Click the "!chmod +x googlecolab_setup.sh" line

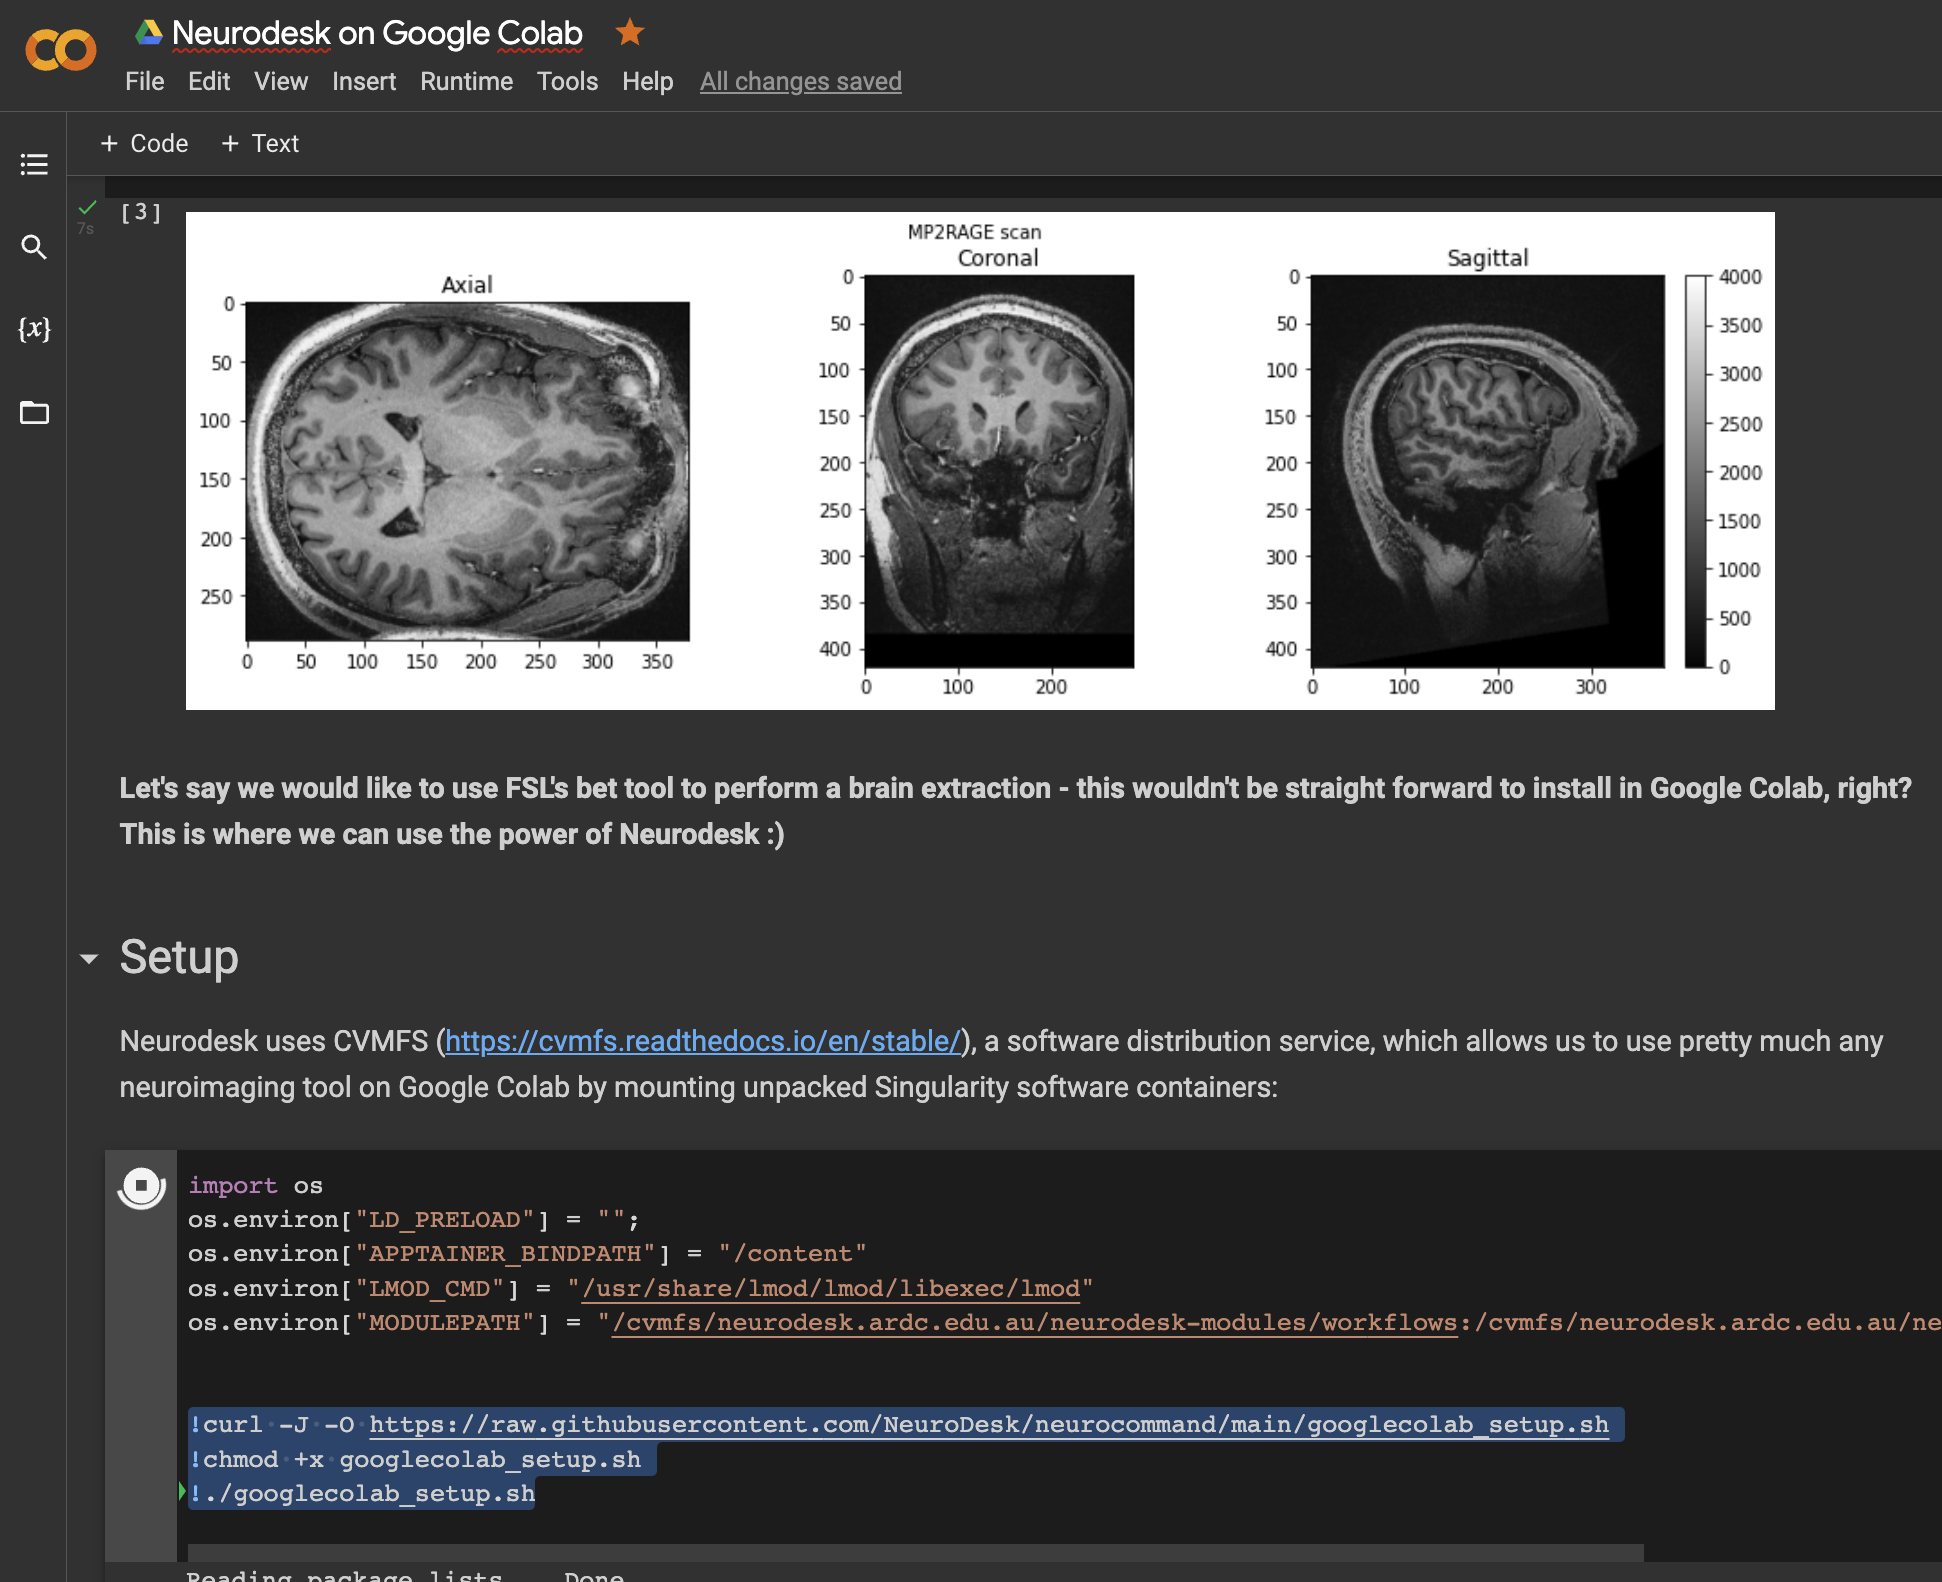click(x=415, y=1459)
